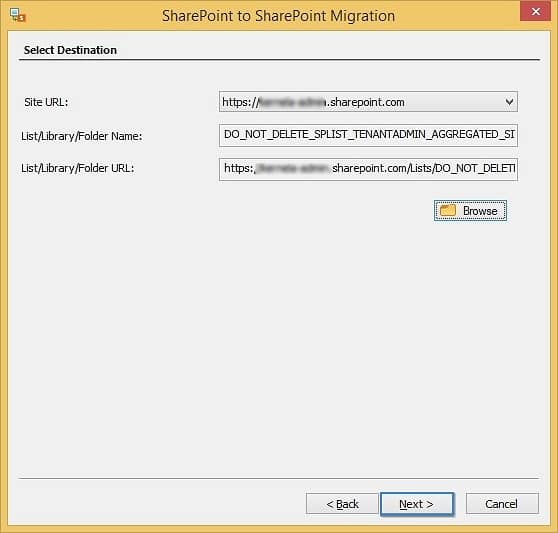Go to the next step with Next

click(417, 504)
